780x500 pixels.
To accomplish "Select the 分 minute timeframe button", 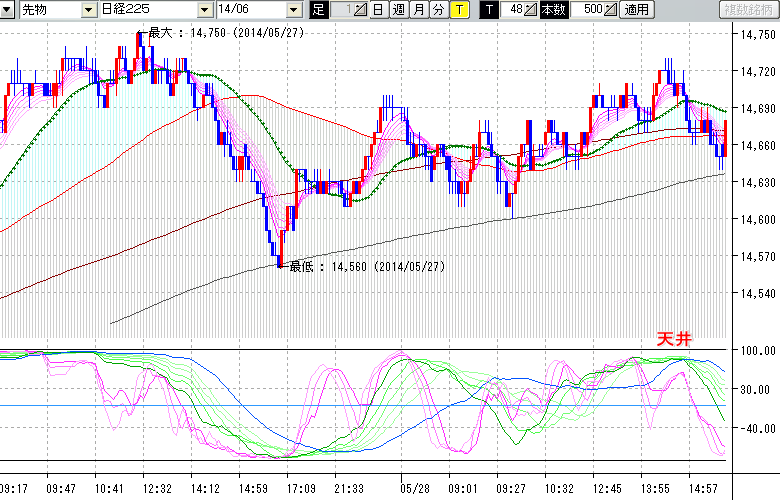I will [x=438, y=10].
